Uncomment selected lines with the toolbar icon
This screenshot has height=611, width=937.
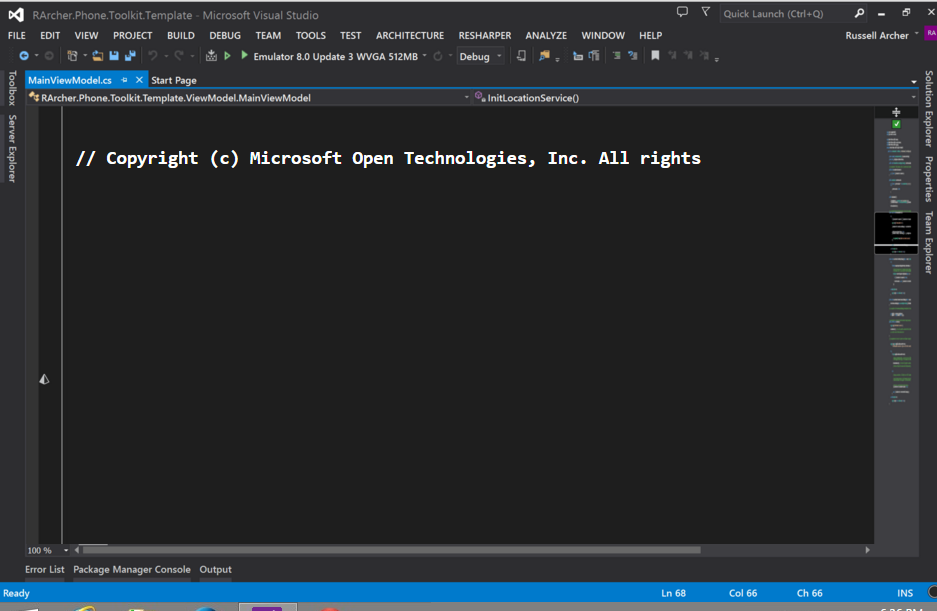632,56
